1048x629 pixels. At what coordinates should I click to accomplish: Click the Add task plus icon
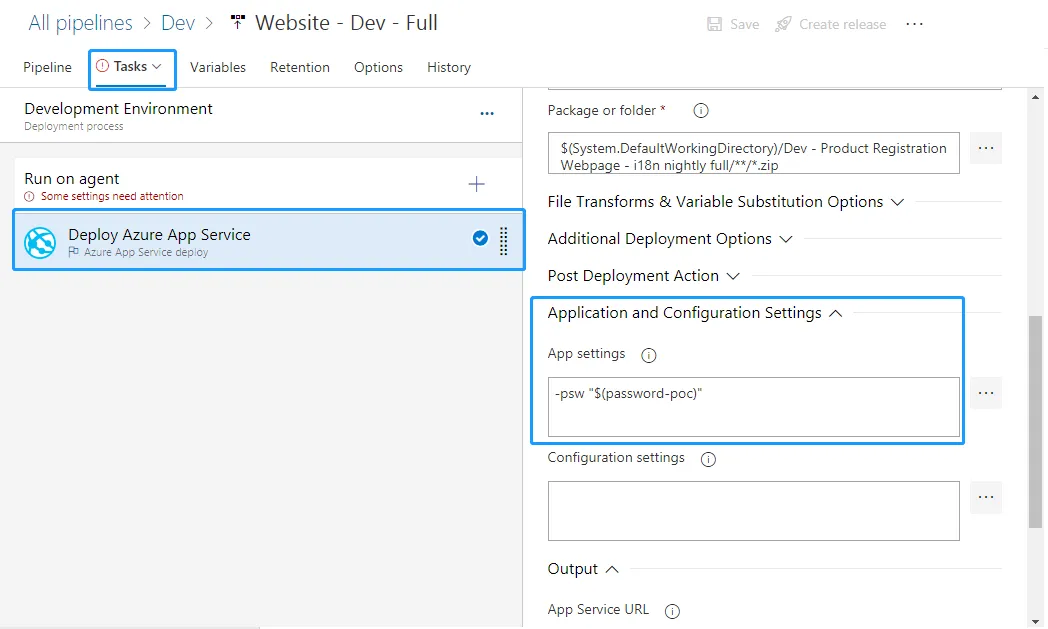pyautogui.click(x=477, y=184)
